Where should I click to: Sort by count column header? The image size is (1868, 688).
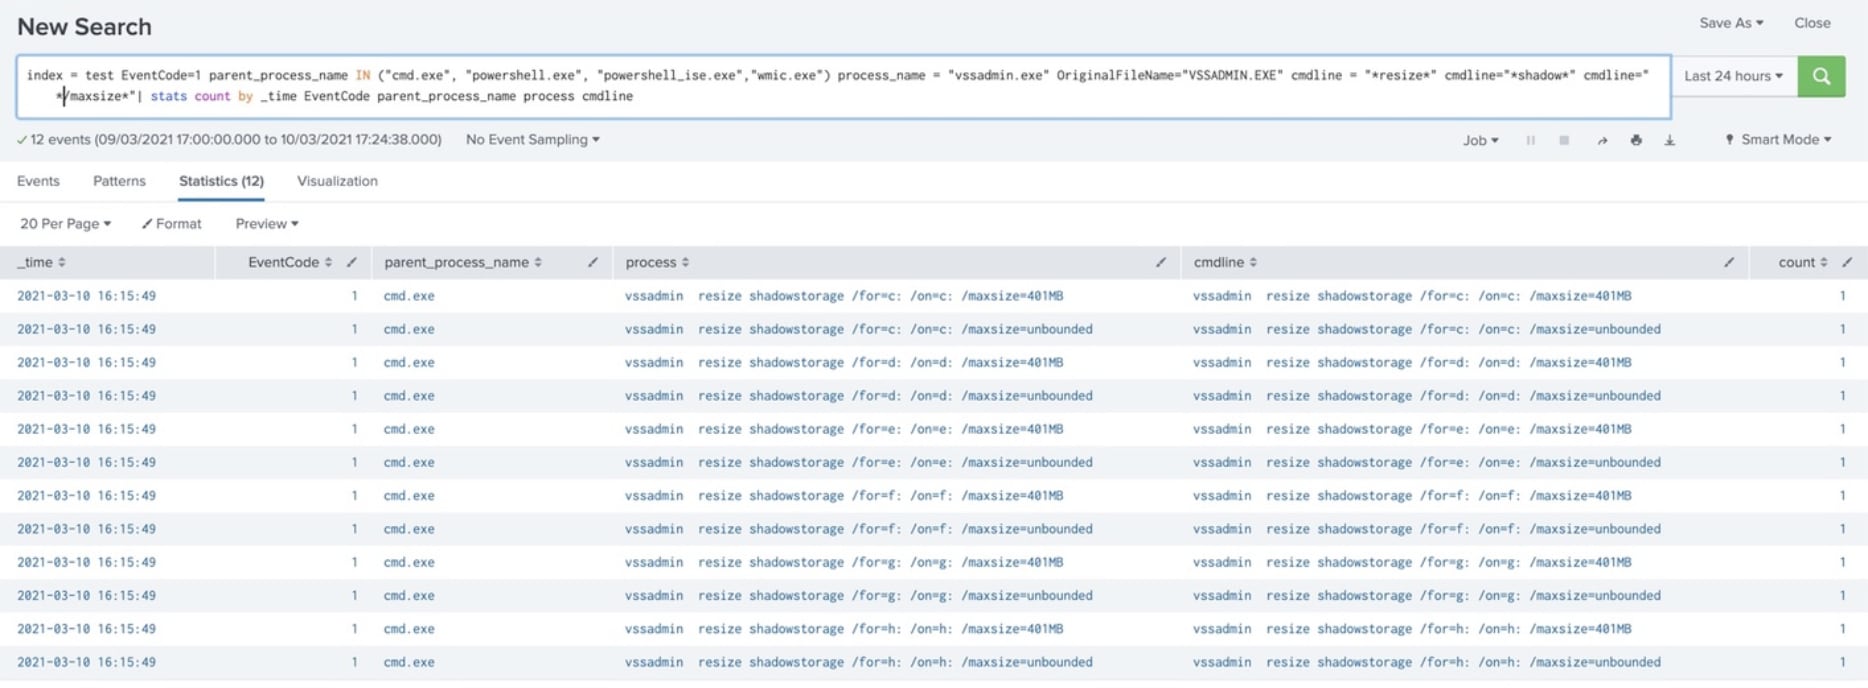[x=1803, y=262]
